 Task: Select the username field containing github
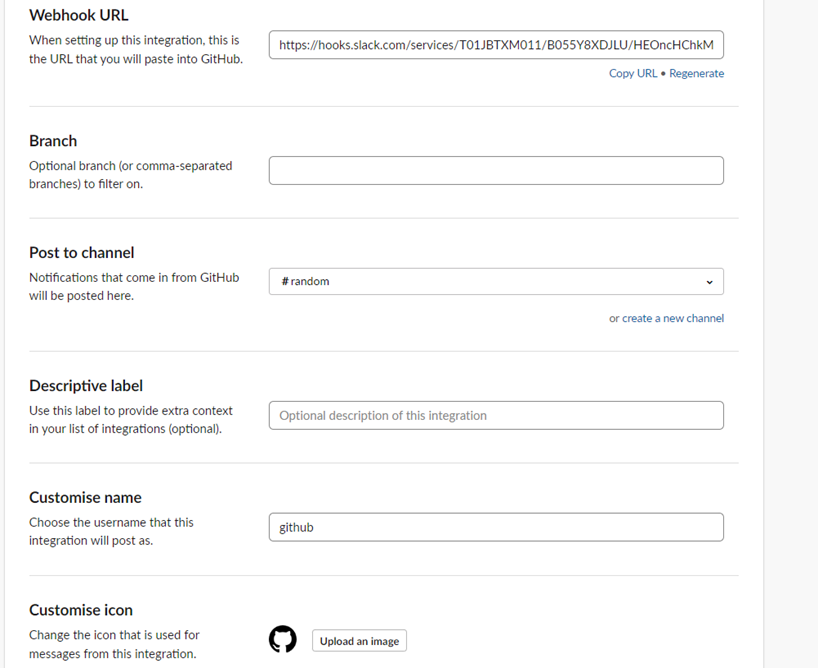pos(496,526)
